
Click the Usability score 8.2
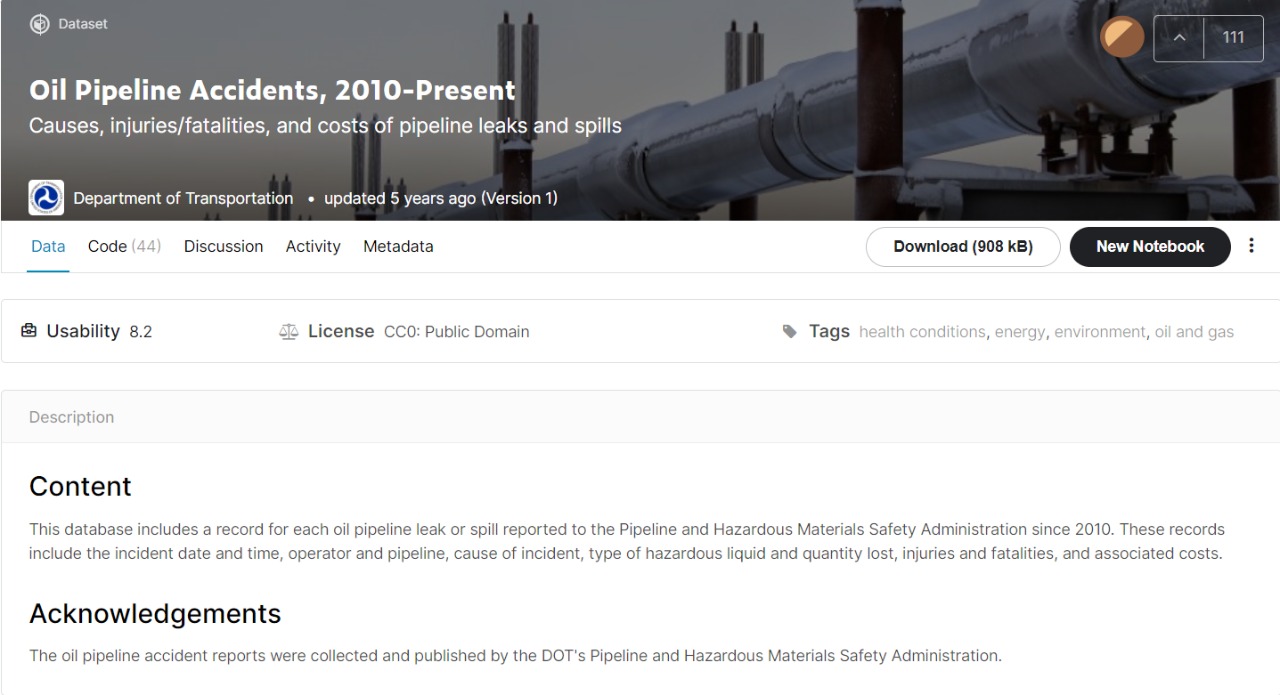pyautogui.click(x=141, y=332)
